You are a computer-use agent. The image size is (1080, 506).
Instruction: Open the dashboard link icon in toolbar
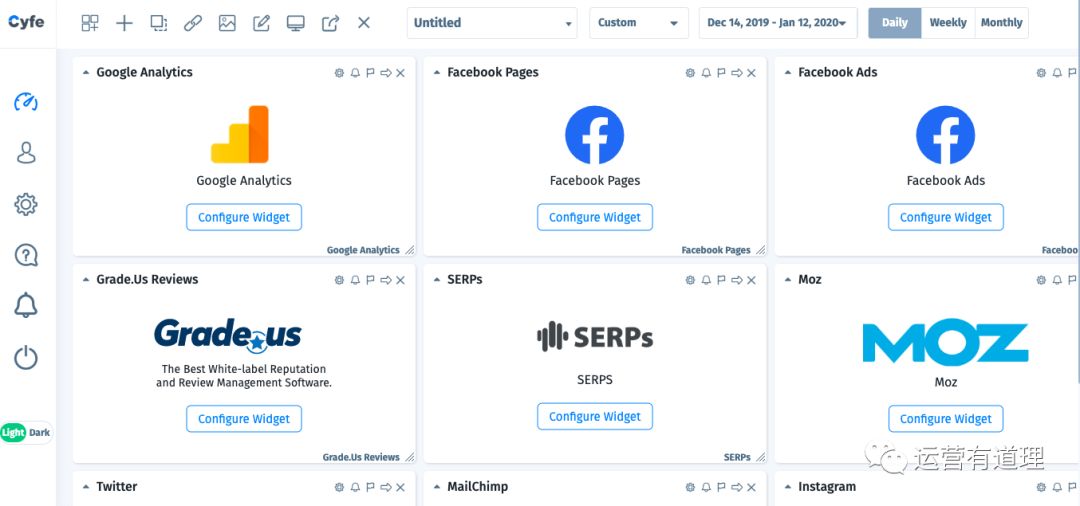click(193, 23)
